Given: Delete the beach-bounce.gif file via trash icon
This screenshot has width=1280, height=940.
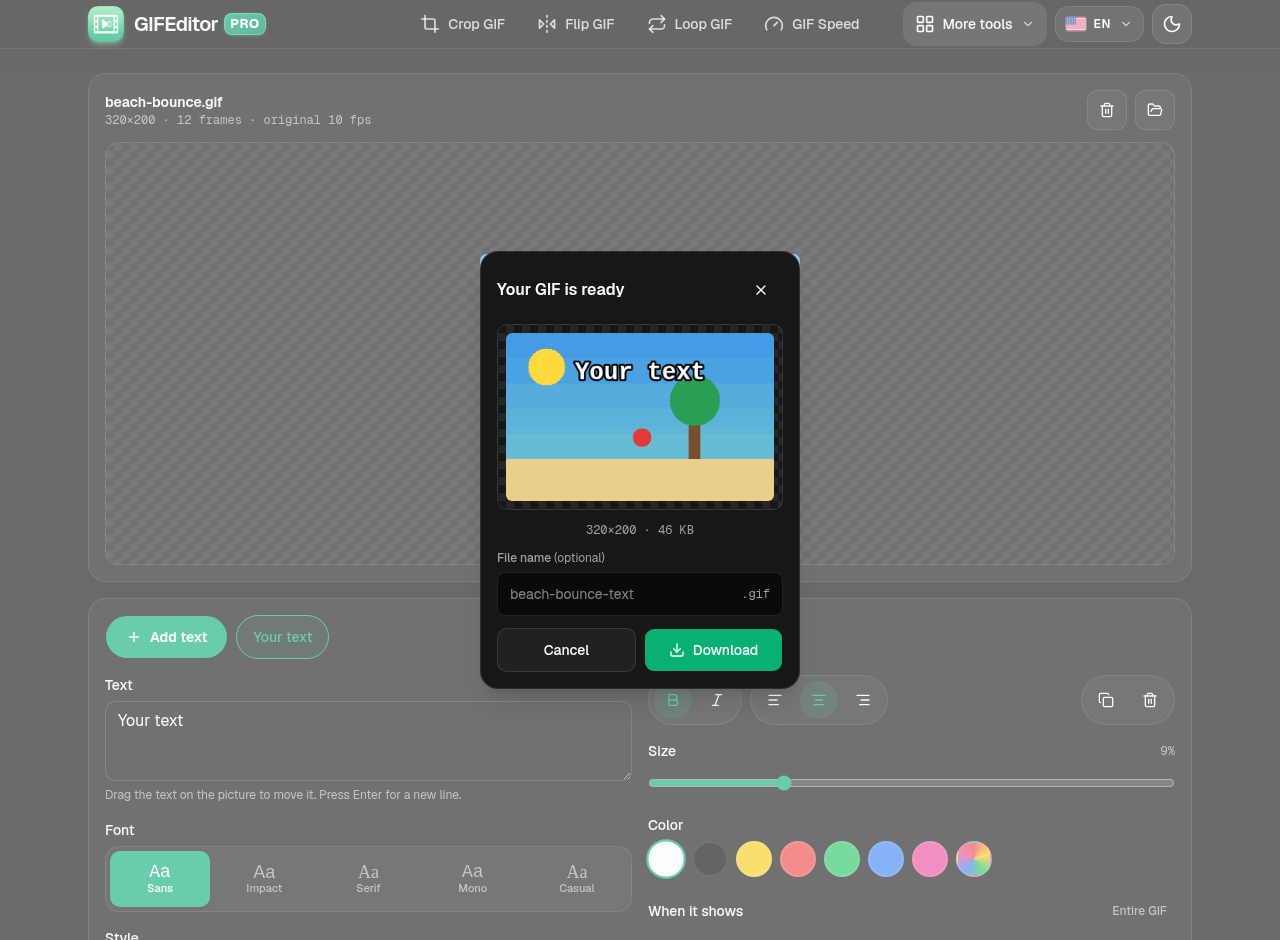Looking at the screenshot, I should tap(1107, 110).
